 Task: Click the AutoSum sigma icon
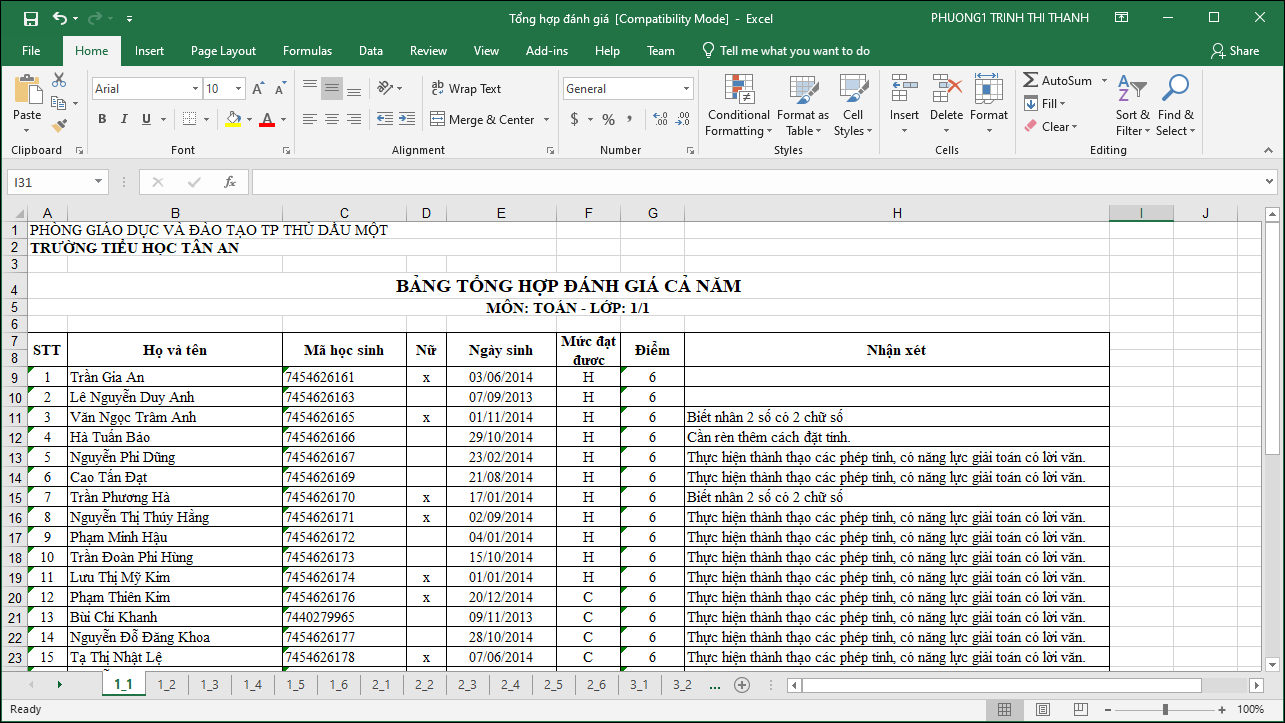pos(1030,80)
